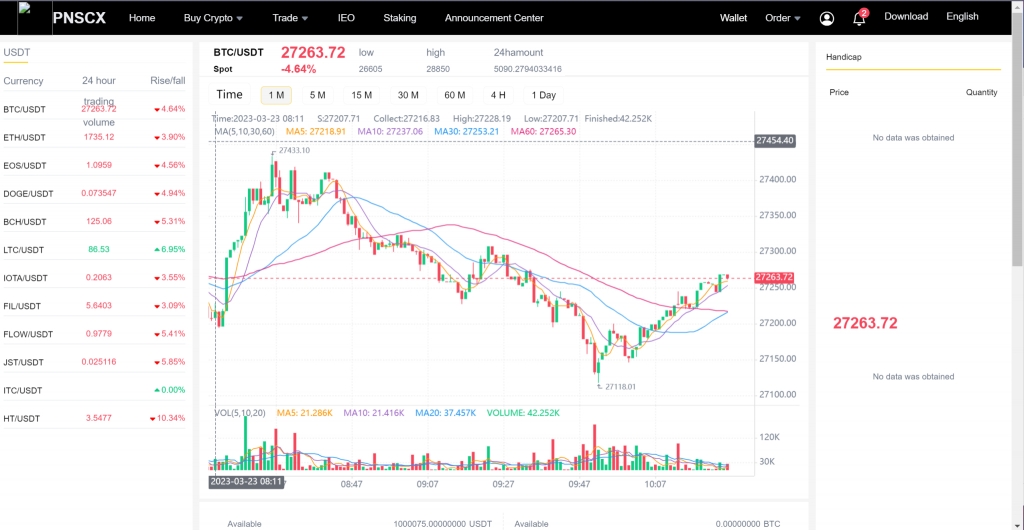Image resolution: width=1024 pixels, height=530 pixels.
Task: Click the notification bell icon
Action: pyautogui.click(x=858, y=18)
